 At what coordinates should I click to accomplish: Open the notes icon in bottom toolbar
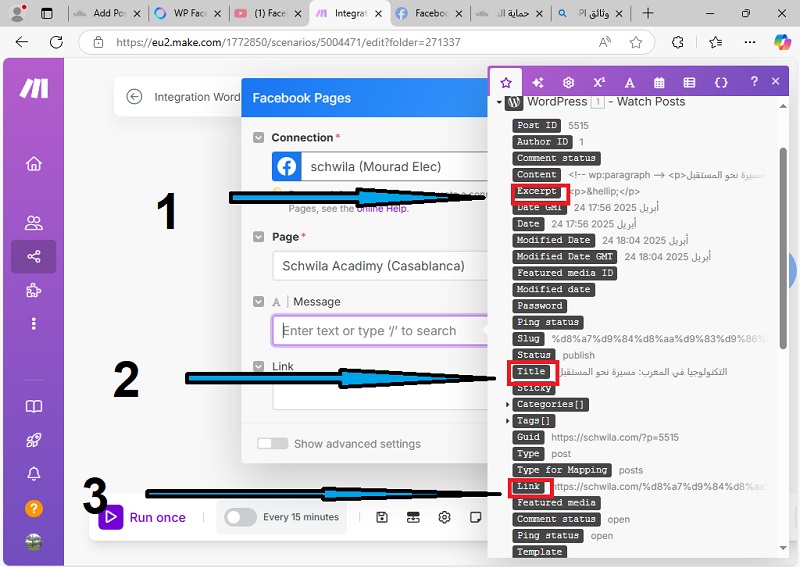(475, 517)
